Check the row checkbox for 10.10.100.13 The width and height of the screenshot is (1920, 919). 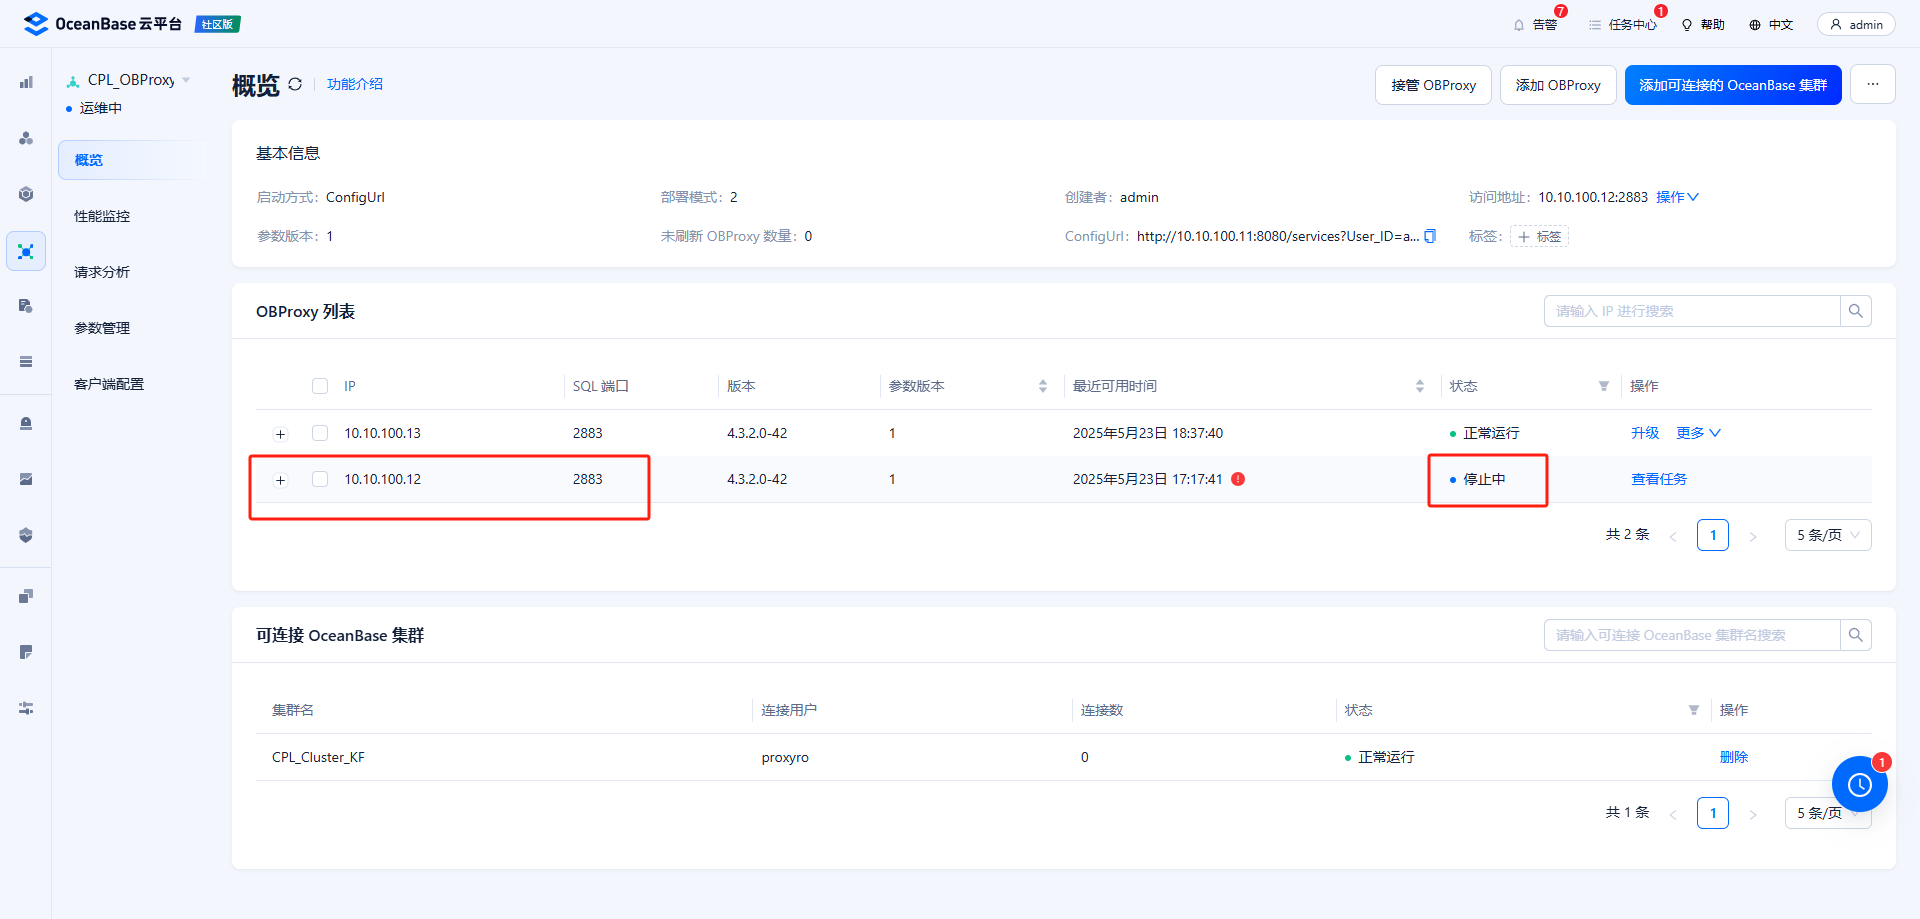[x=320, y=433]
